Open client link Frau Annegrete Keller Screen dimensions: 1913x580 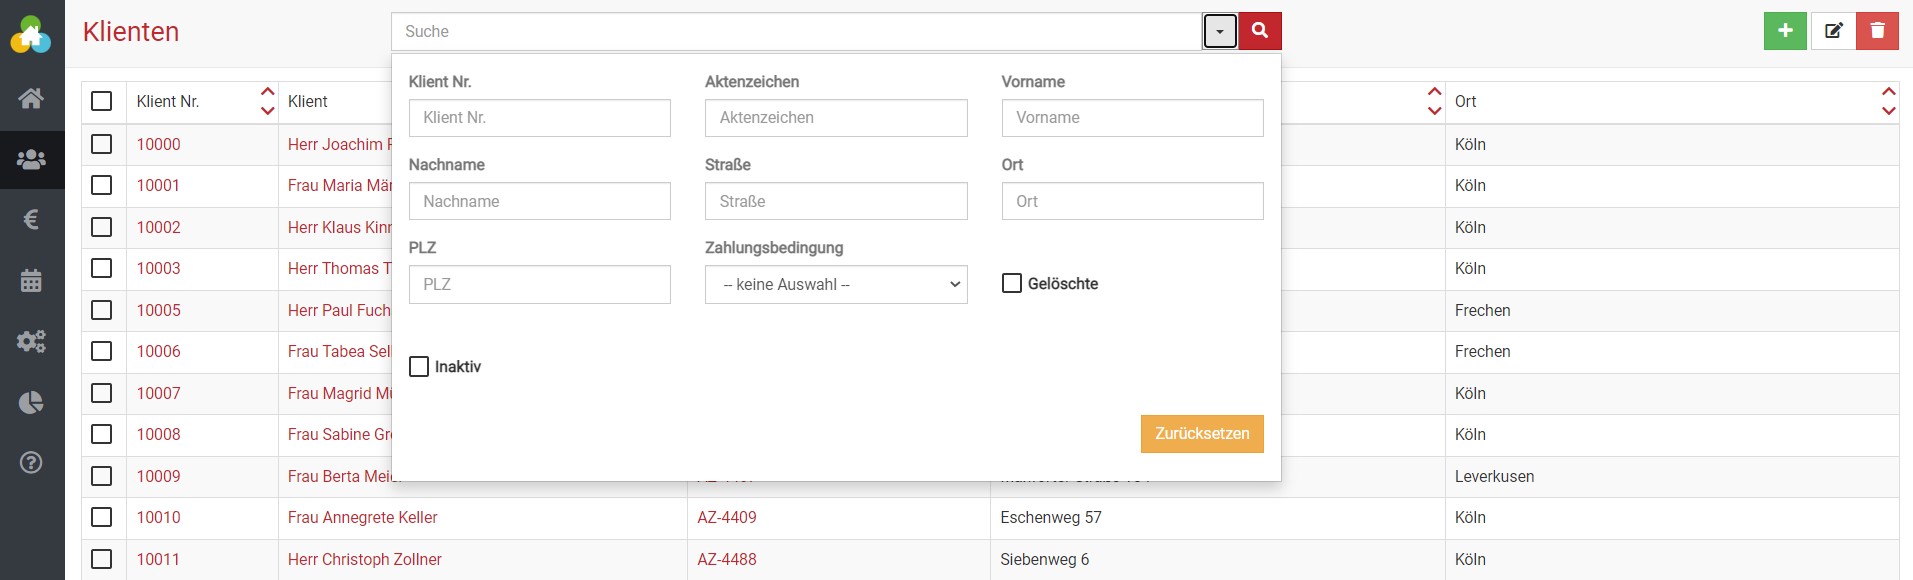pos(362,517)
